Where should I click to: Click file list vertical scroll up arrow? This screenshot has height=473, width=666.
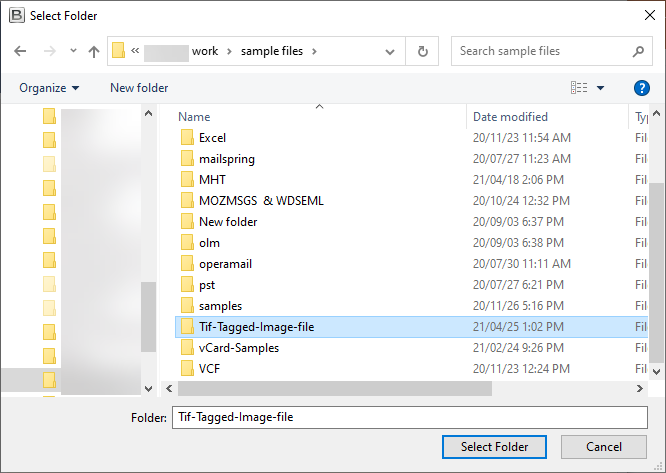tap(656, 113)
